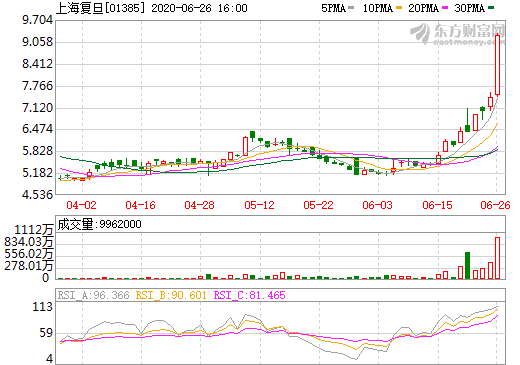Viewport: 520px width, 365px height.
Task: Click the tall red candlestick before 05-12
Action: click(245, 146)
